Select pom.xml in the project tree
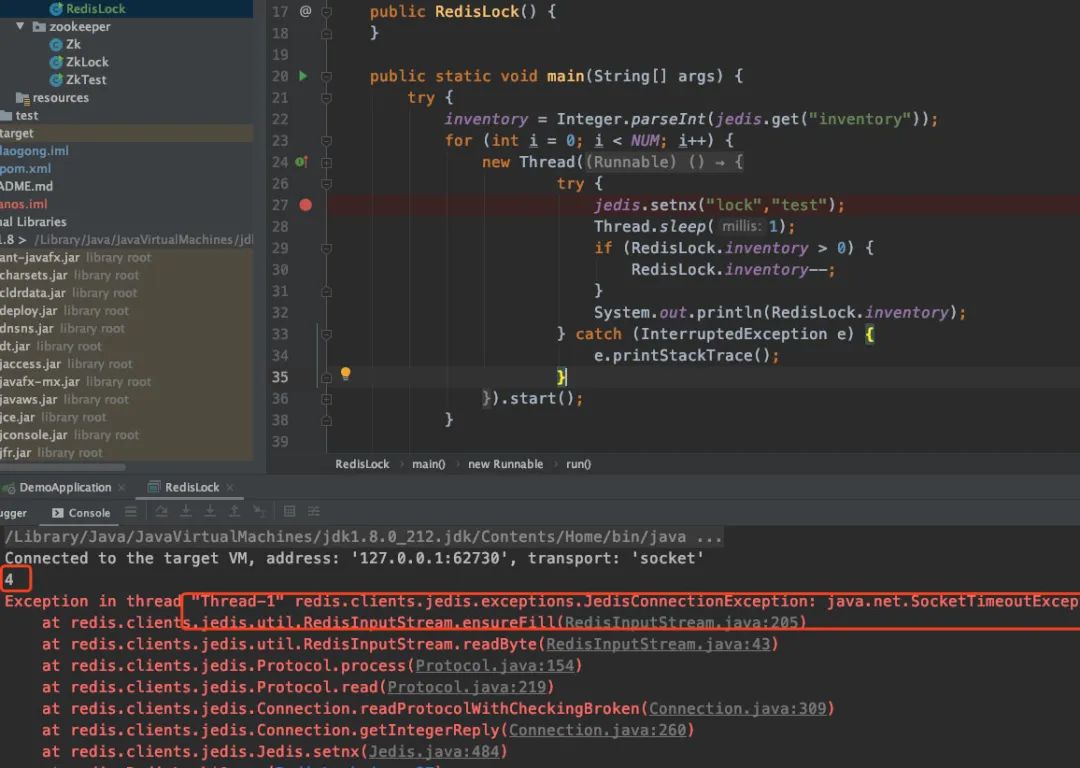The image size is (1080, 768). tap(25, 169)
